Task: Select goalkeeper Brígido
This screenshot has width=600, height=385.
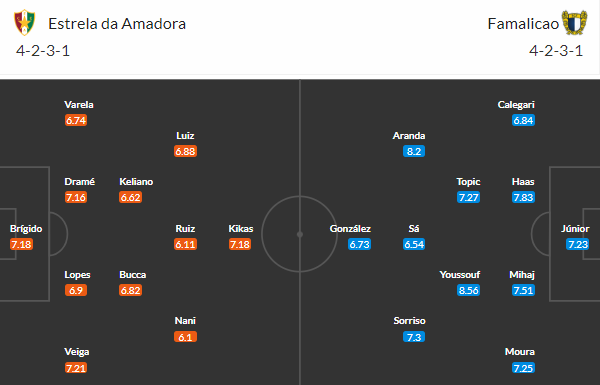Action: click(26, 228)
